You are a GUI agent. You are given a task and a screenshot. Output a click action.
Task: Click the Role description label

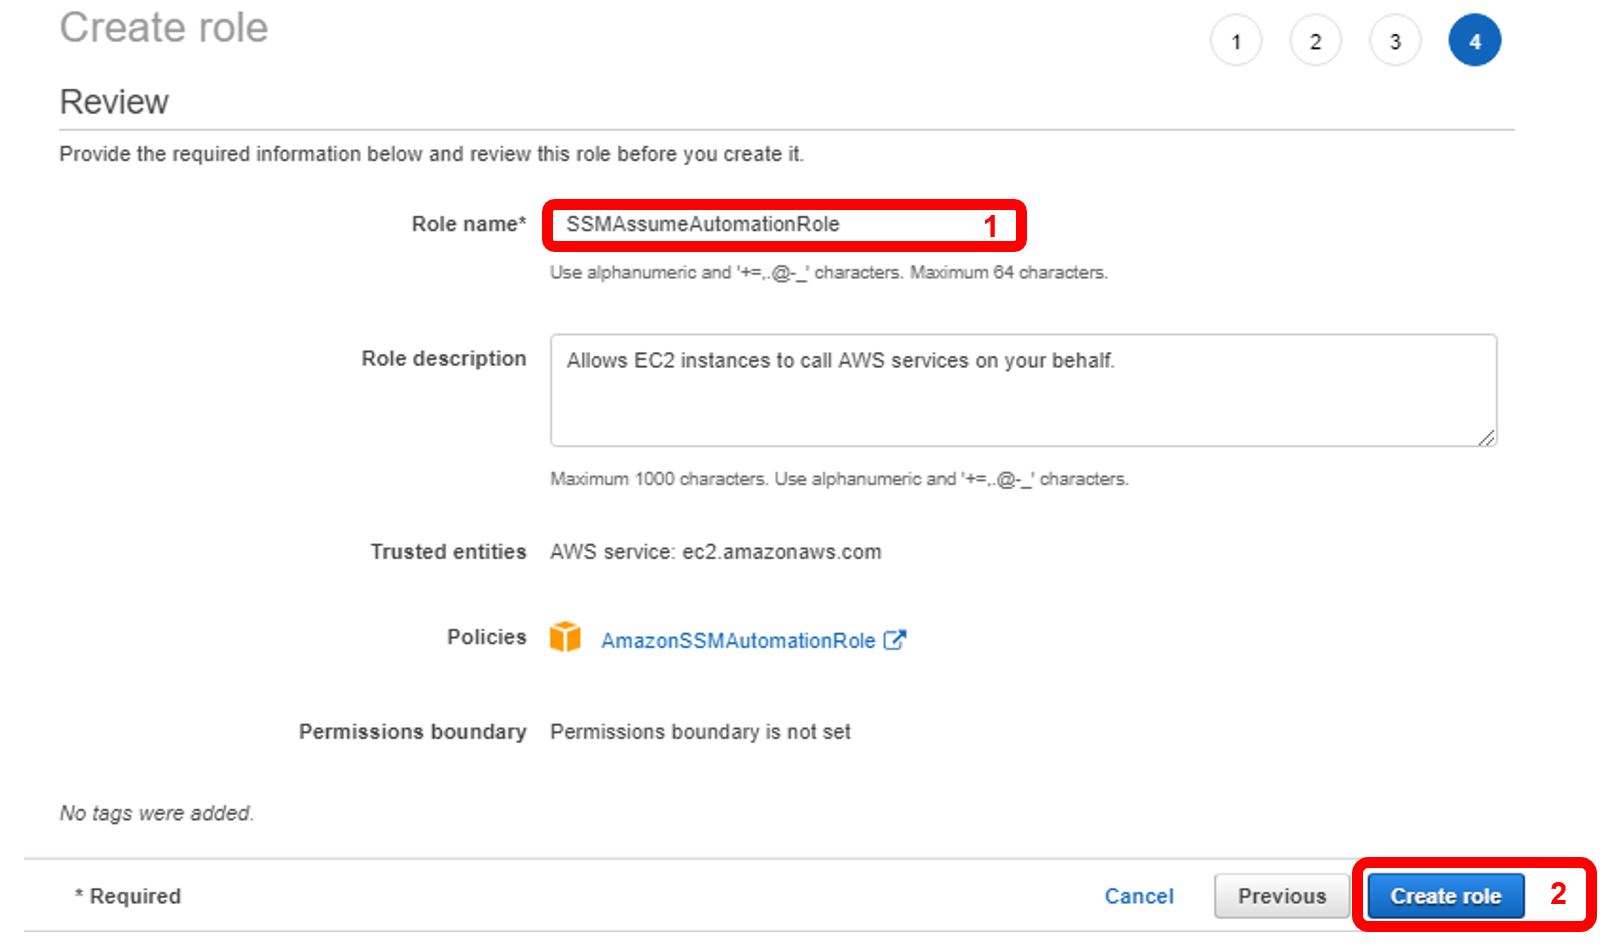point(443,359)
